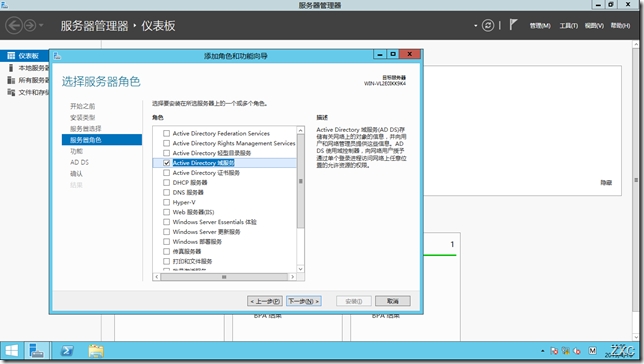This screenshot has height=364, width=644.
Task: Open the Windows Start button
Action: [x=12, y=351]
